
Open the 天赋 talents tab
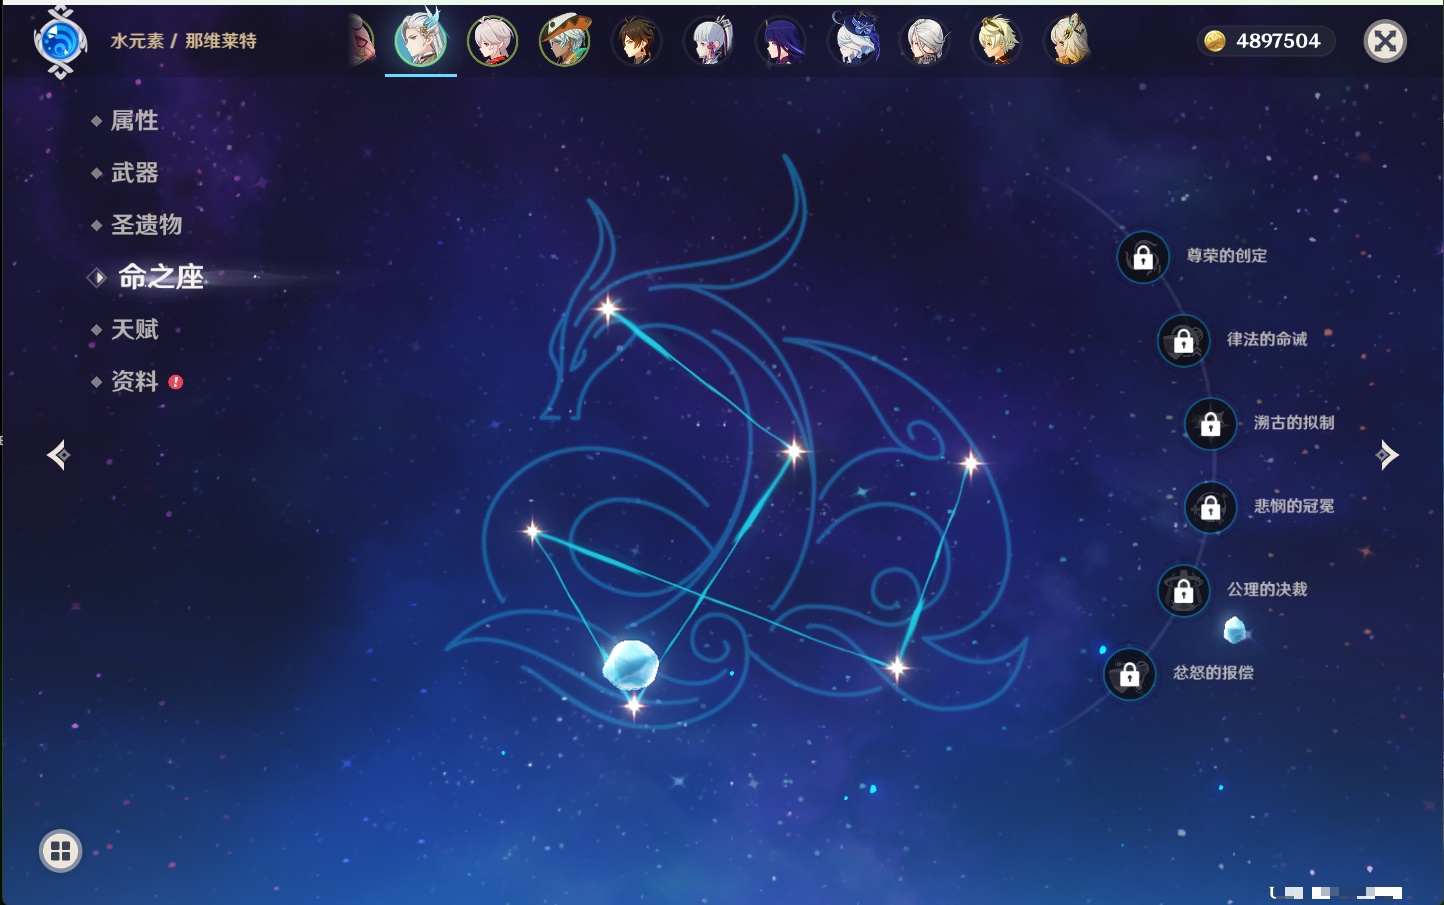click(x=134, y=329)
